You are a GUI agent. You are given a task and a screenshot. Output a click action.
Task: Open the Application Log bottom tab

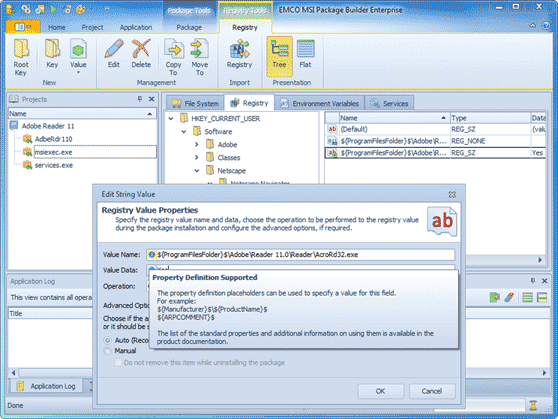[x=46, y=386]
